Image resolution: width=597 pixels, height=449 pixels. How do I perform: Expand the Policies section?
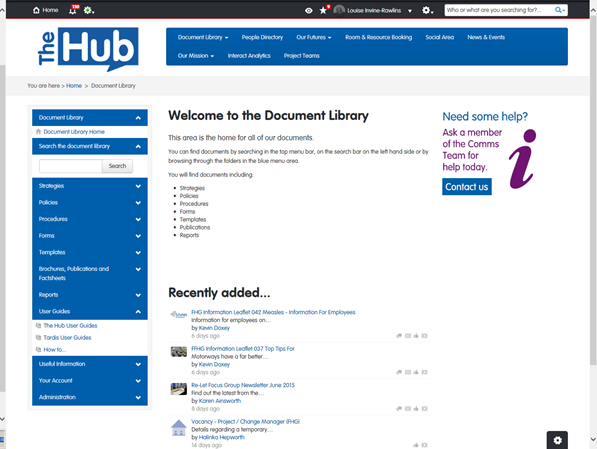pyautogui.click(x=90, y=203)
